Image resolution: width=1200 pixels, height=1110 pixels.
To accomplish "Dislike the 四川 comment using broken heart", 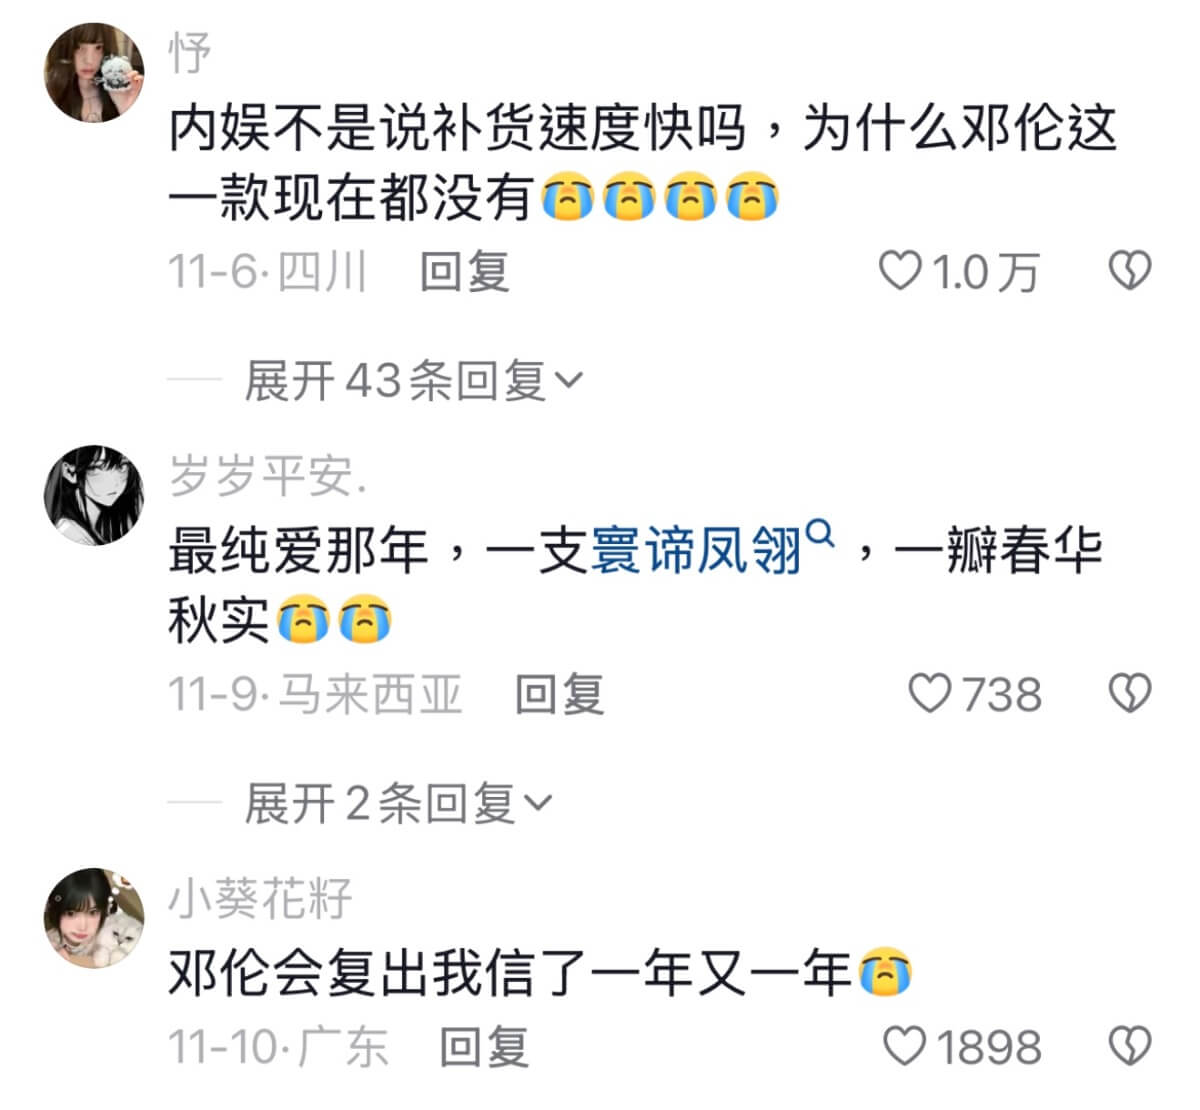I will pos(1130,271).
